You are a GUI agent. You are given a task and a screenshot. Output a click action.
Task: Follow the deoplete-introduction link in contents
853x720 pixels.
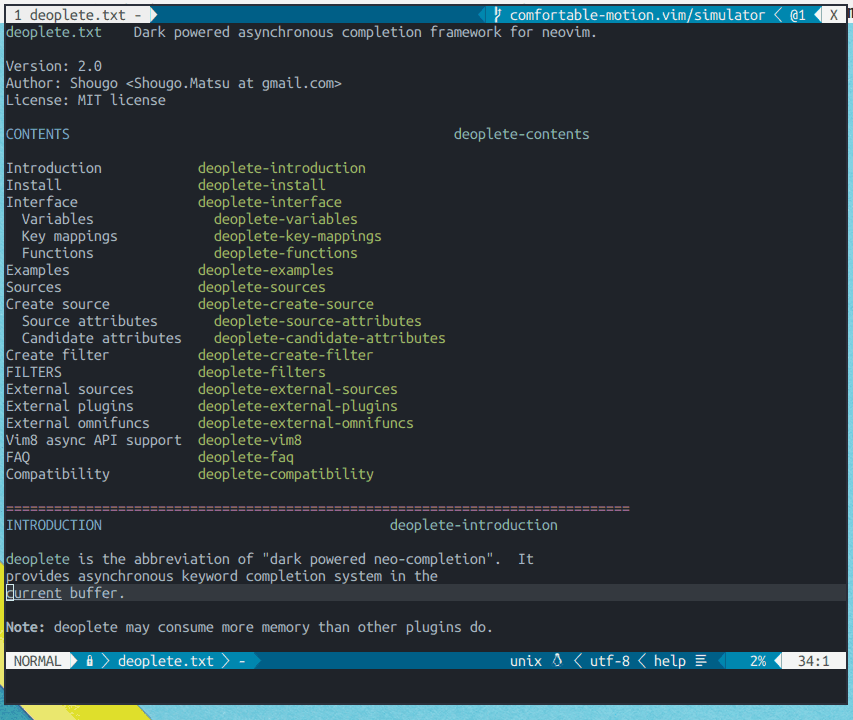(x=282, y=168)
